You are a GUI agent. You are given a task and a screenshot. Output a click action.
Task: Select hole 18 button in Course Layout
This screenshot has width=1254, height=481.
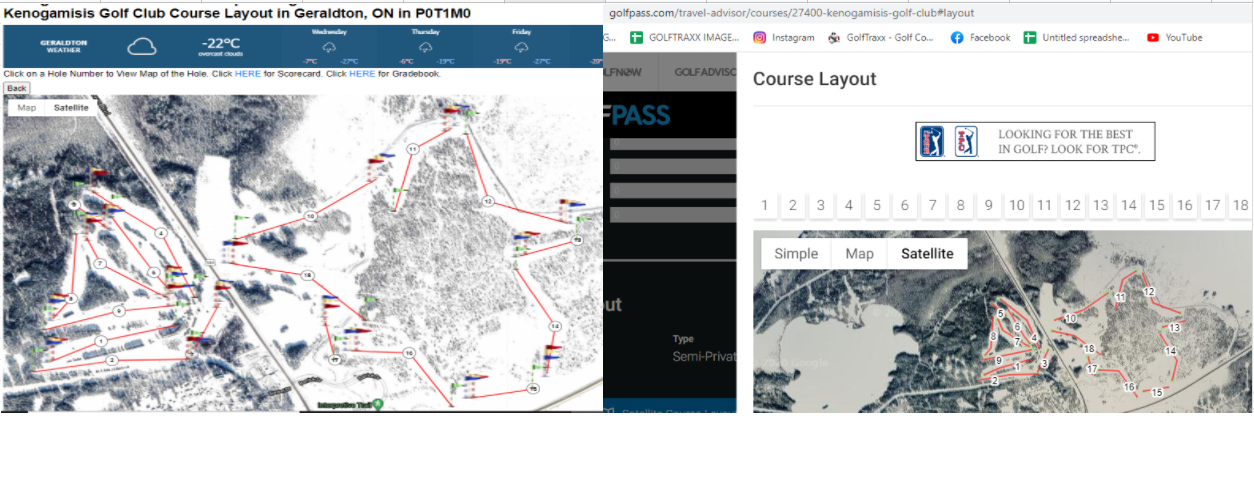[1241, 206]
